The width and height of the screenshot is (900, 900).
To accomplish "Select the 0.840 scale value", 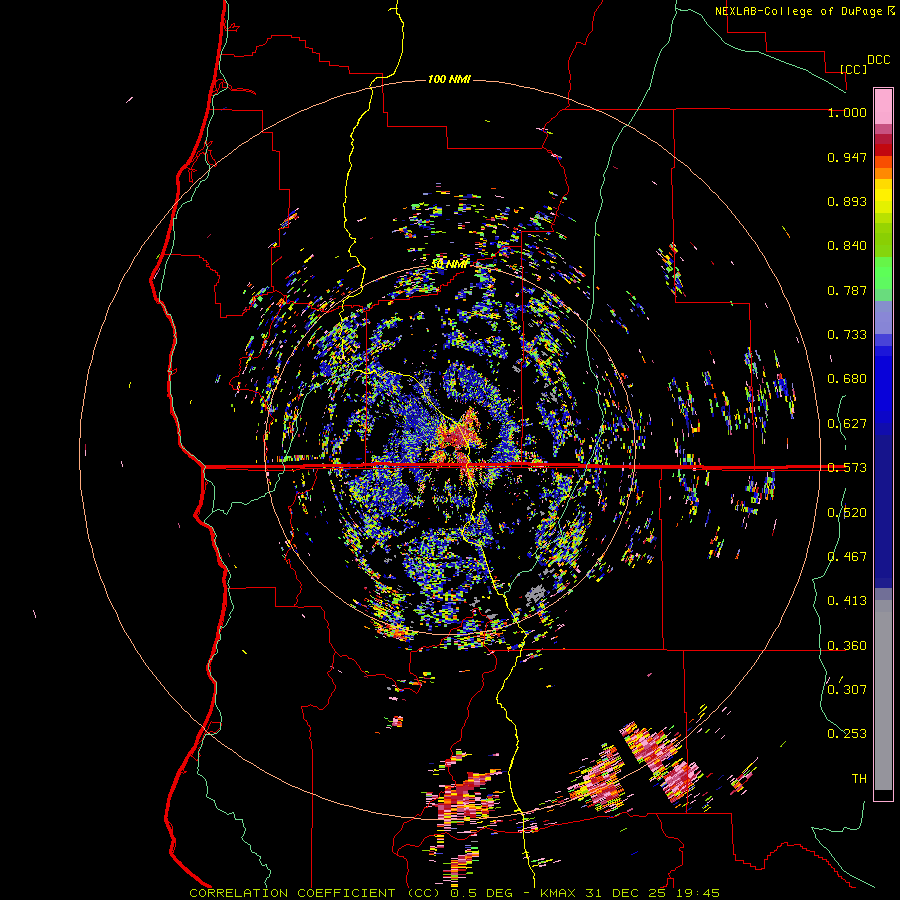I will [847, 246].
